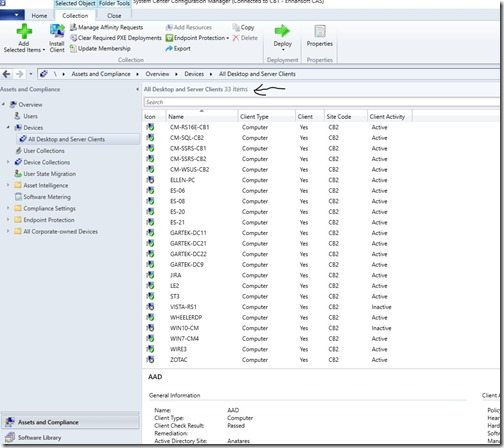Select the ES-20 device name

(177, 212)
